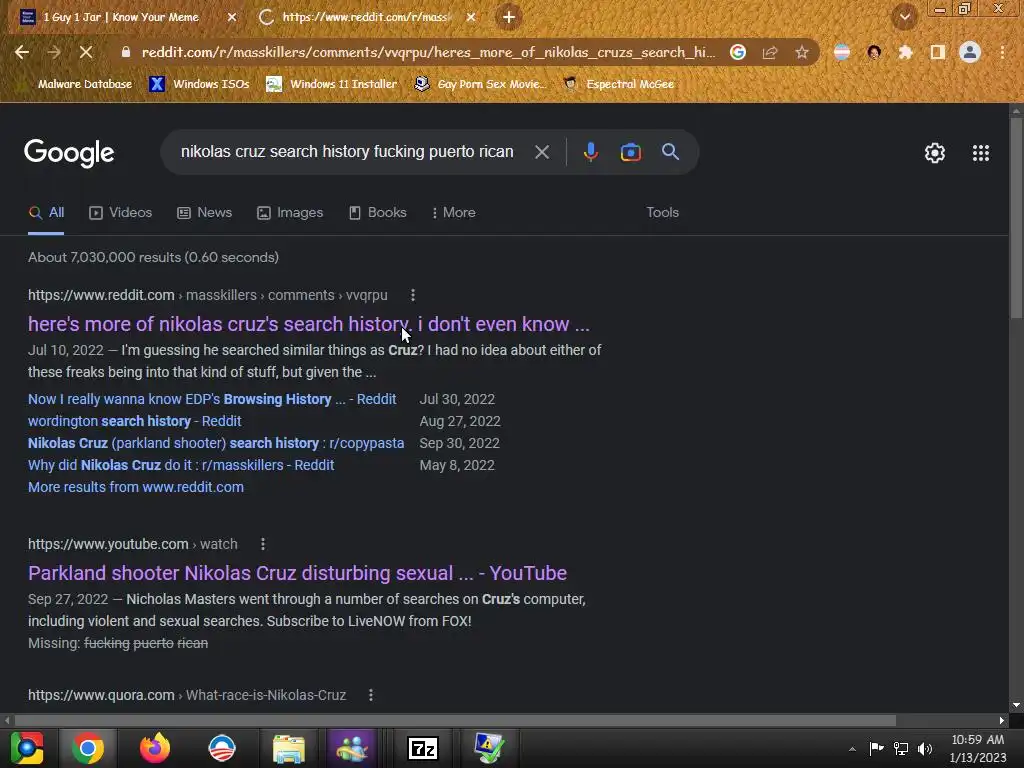This screenshot has height=768, width=1024.
Task: Launch Firefox from the taskbar
Action: pos(155,748)
